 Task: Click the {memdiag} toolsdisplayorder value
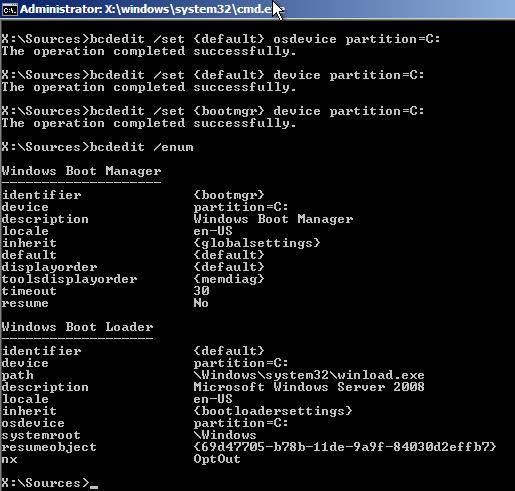point(229,279)
